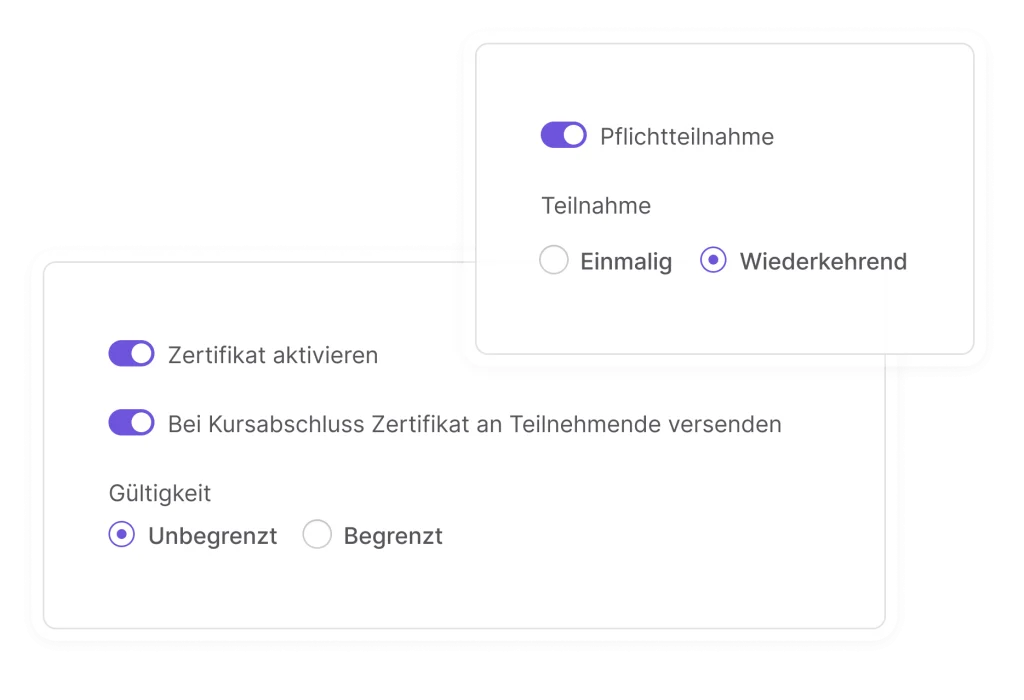Click the Teilnahme section heading
Screen dimensions: 1024x700
point(596,206)
